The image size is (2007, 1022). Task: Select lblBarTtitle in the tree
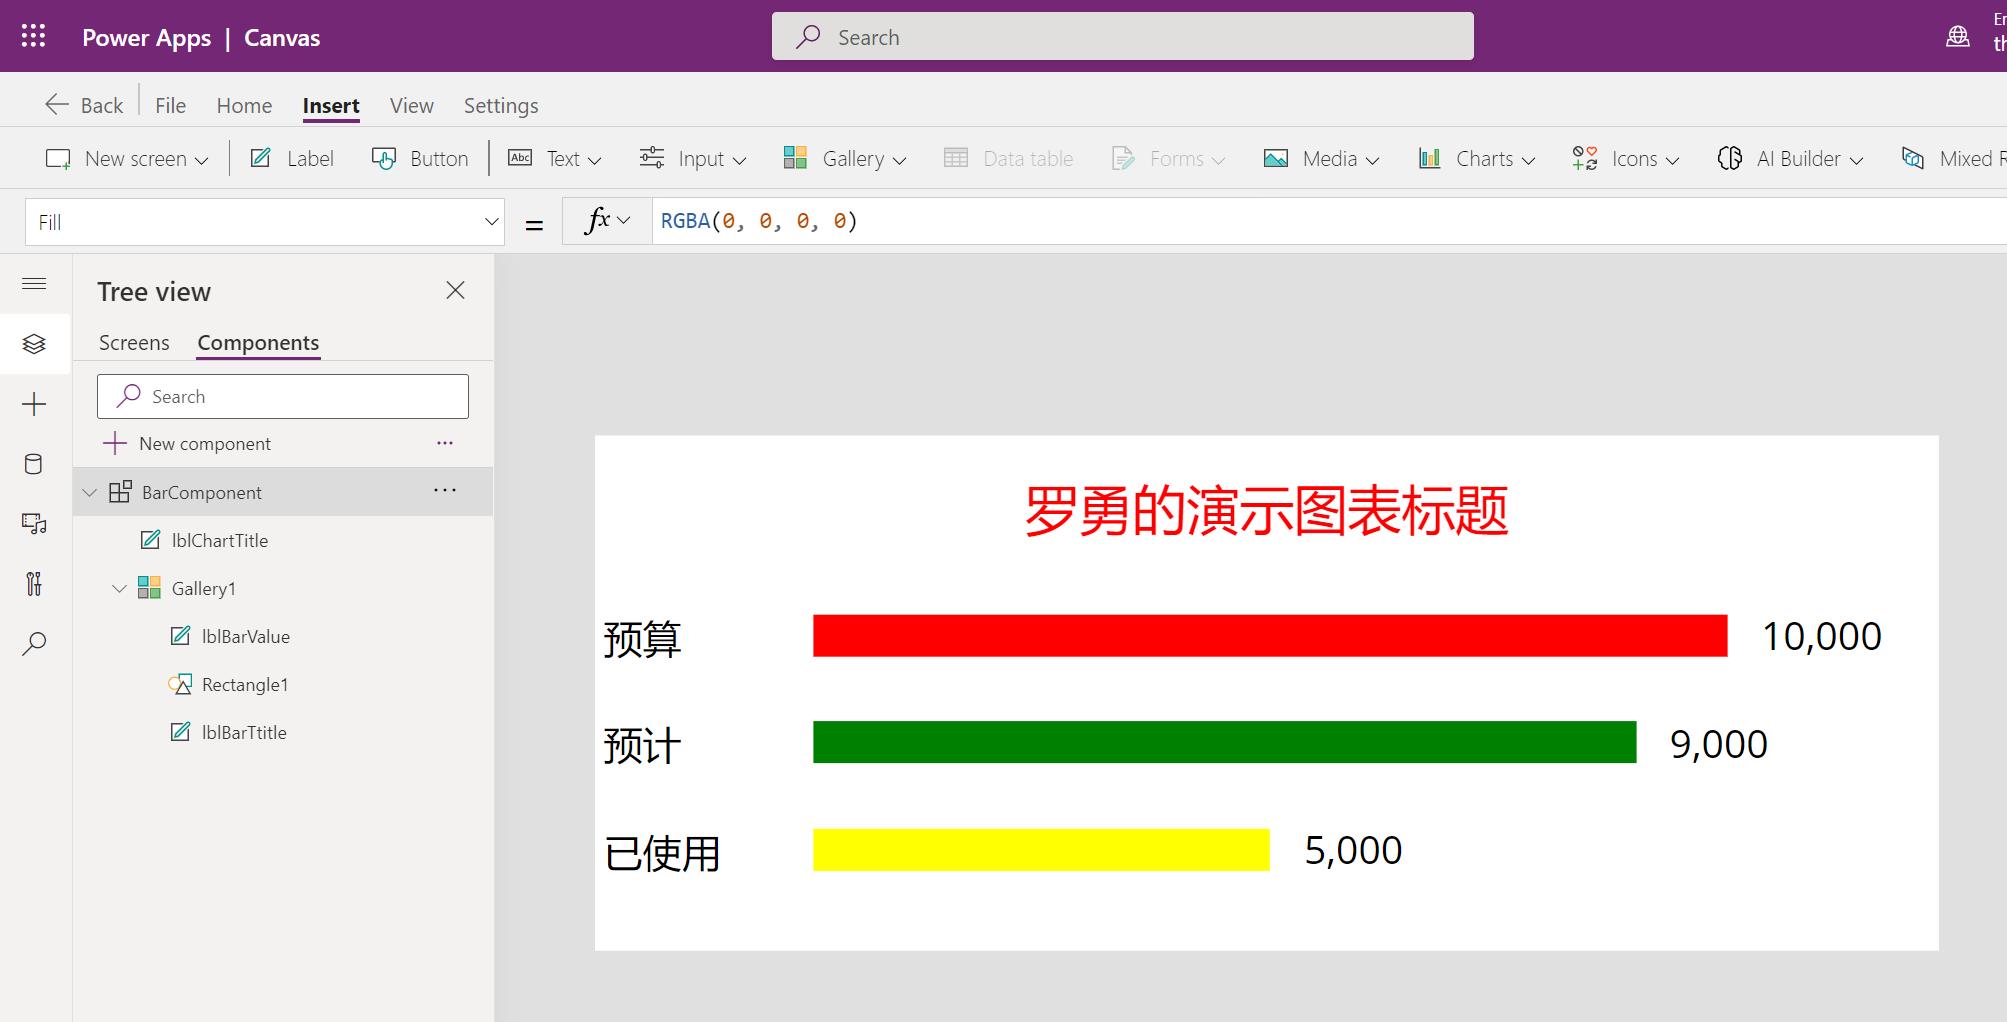[244, 732]
